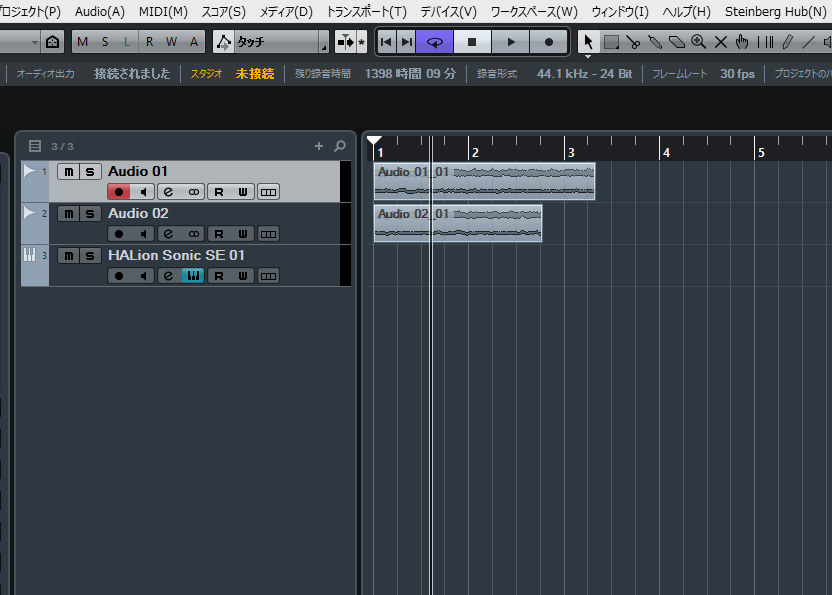Toggle the Auto-Scroll button
This screenshot has width=832, height=595.
coord(345,42)
